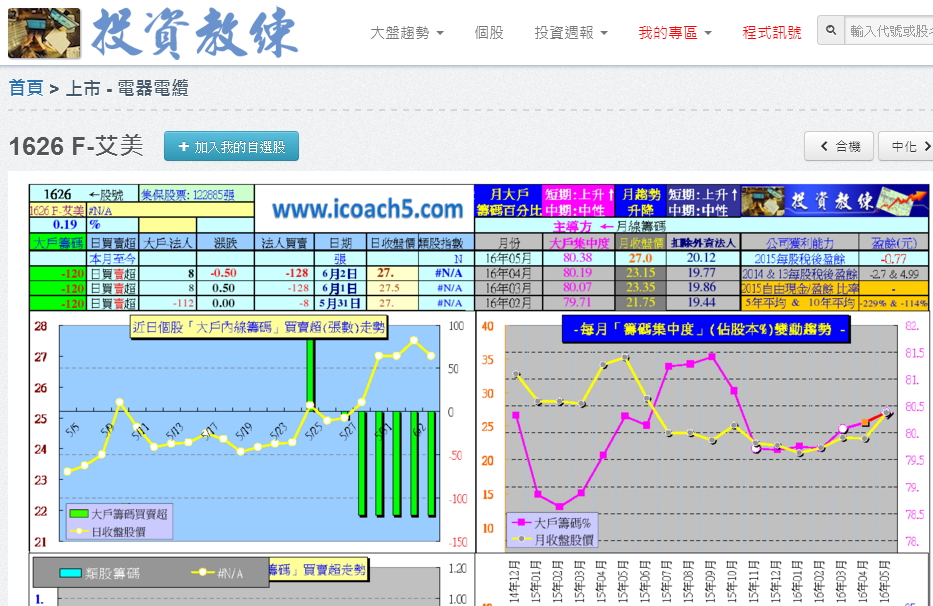Click the magnifier search icon
This screenshot has width=933, height=606.
[x=831, y=32]
